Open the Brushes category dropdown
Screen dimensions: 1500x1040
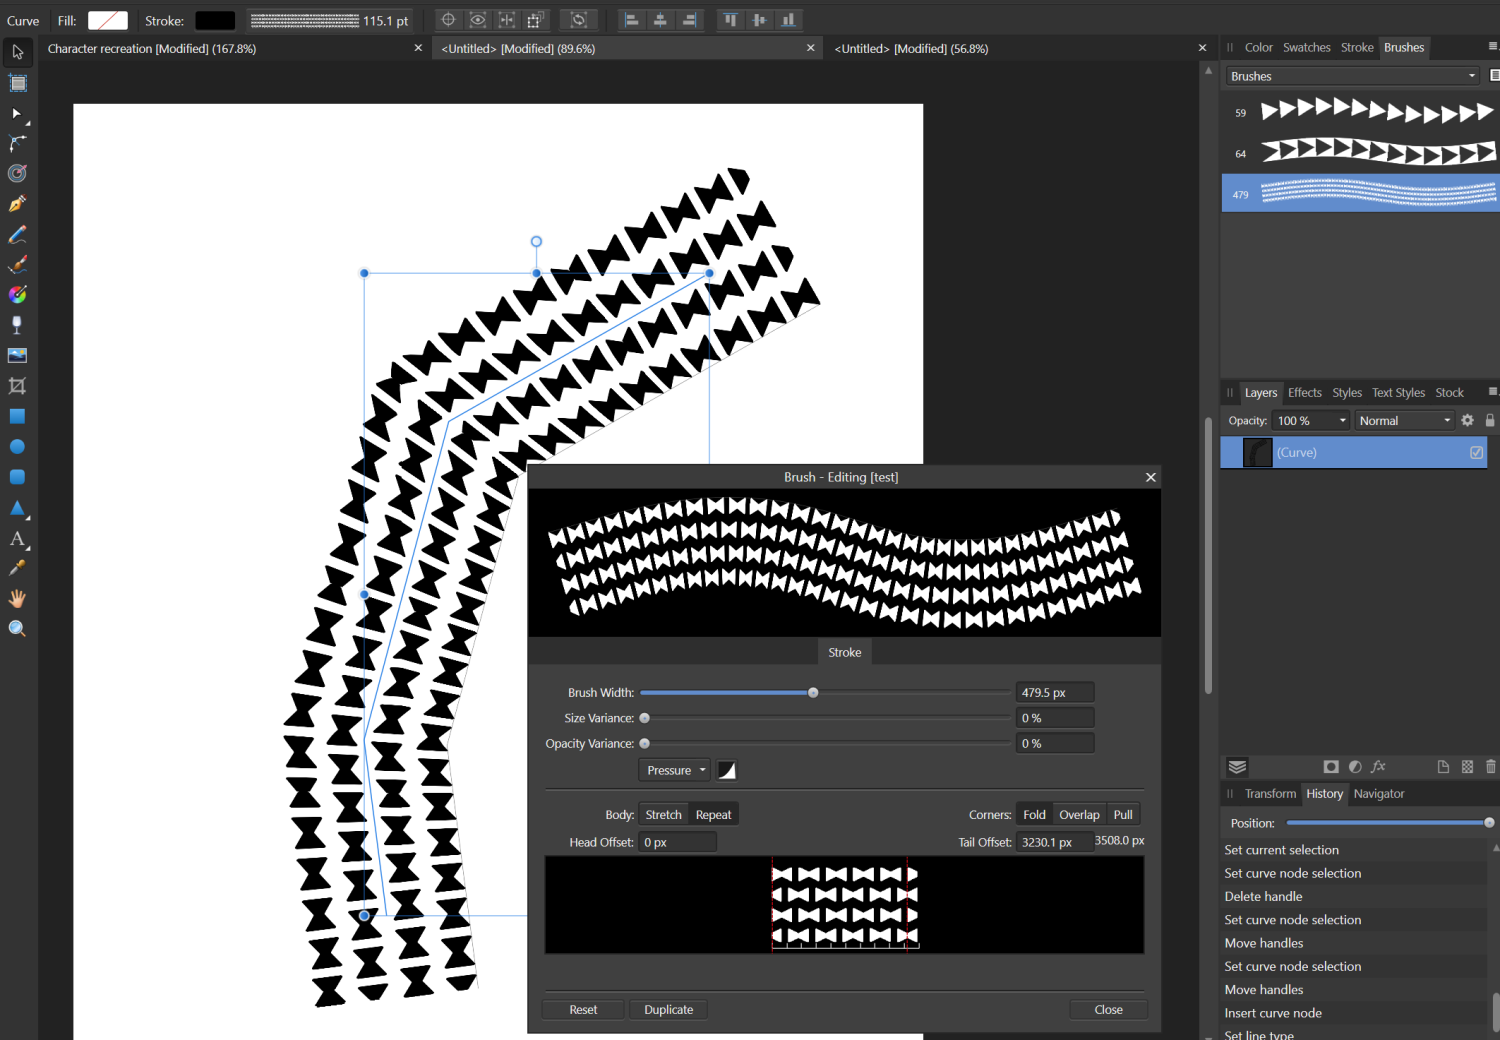tap(1351, 75)
